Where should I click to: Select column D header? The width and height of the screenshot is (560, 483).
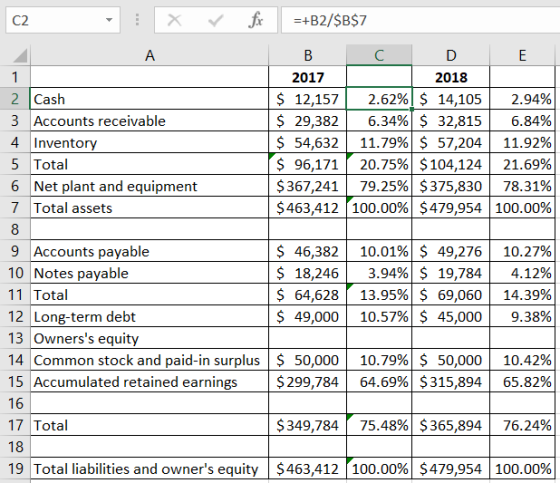451,55
